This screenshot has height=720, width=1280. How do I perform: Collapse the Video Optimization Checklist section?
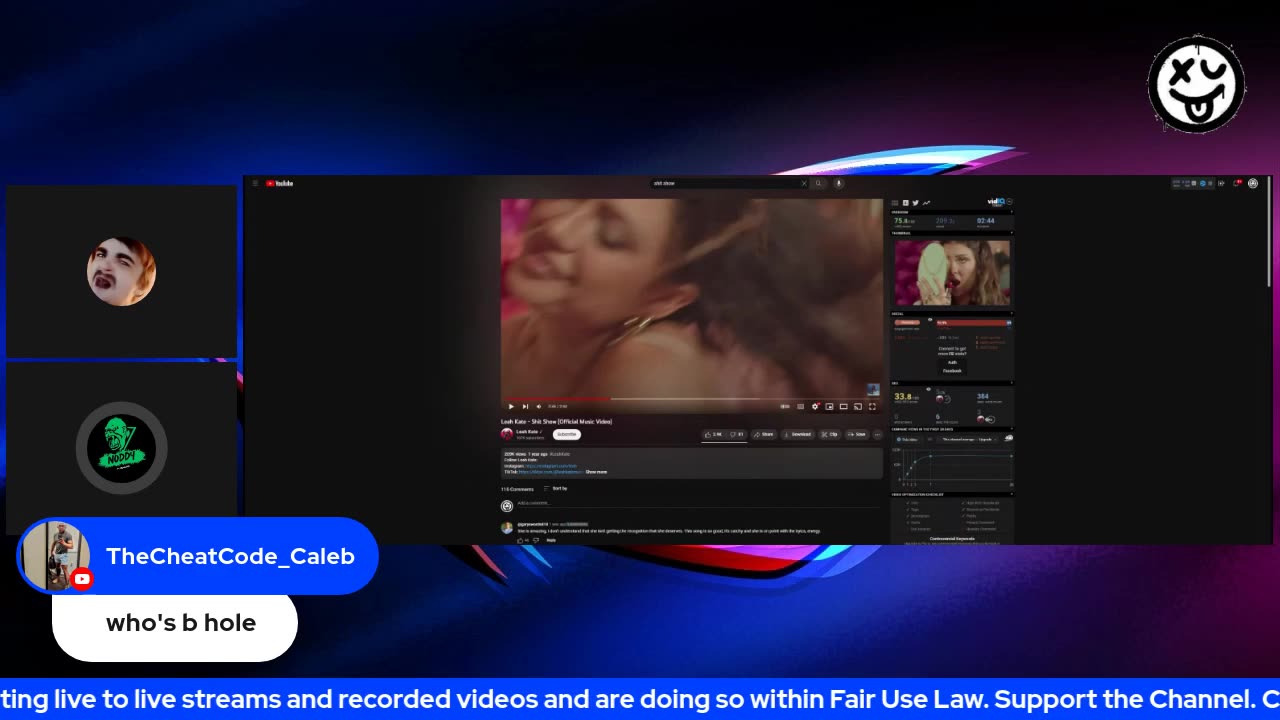tap(1011, 494)
